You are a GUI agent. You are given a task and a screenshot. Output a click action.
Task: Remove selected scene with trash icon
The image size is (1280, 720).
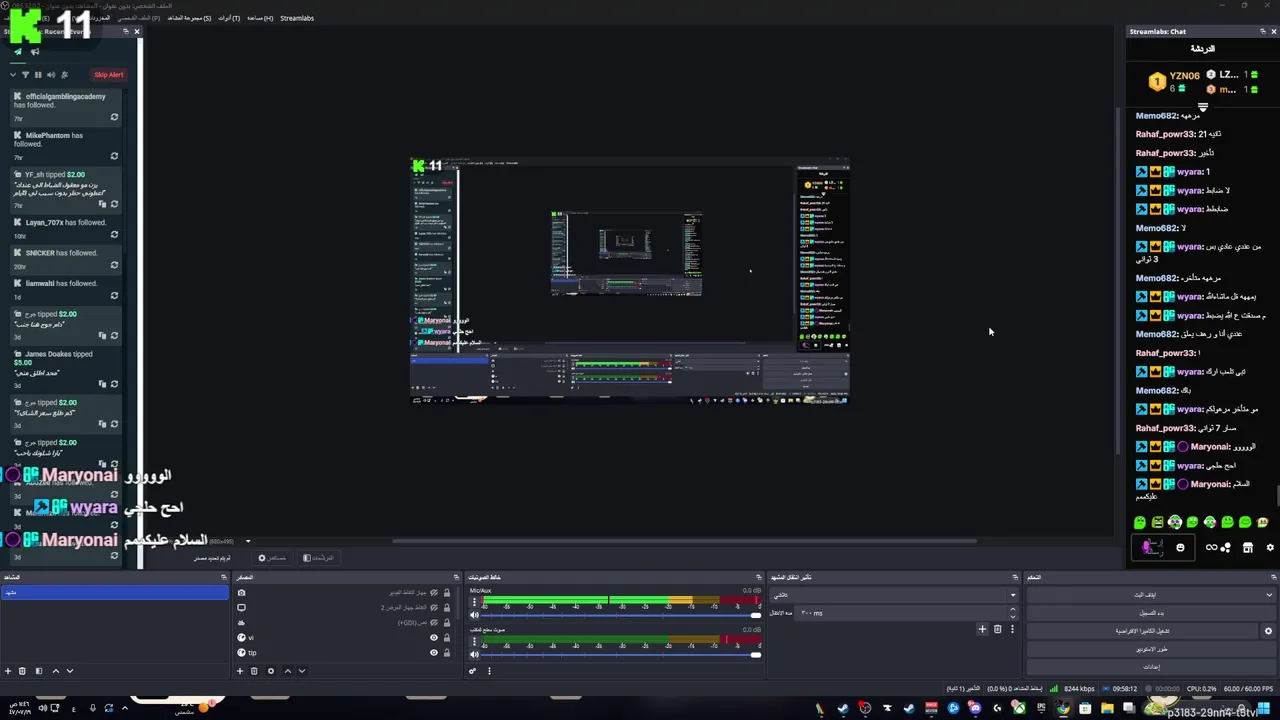coord(22,671)
